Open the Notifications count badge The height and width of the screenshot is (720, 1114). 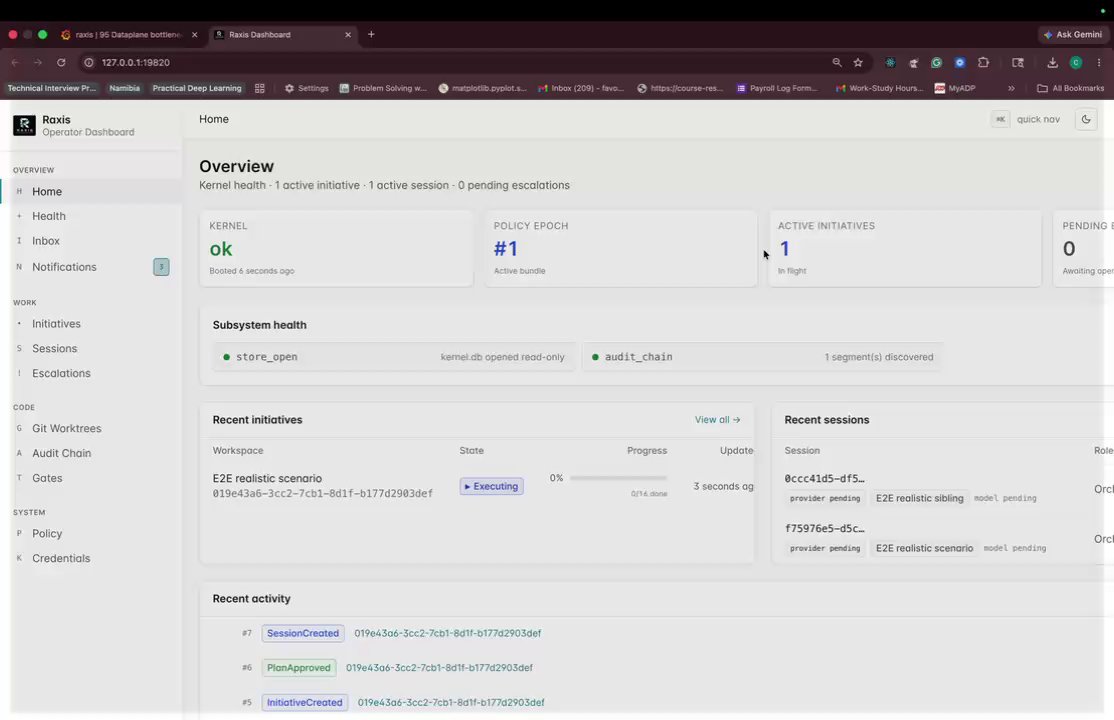pos(161,267)
